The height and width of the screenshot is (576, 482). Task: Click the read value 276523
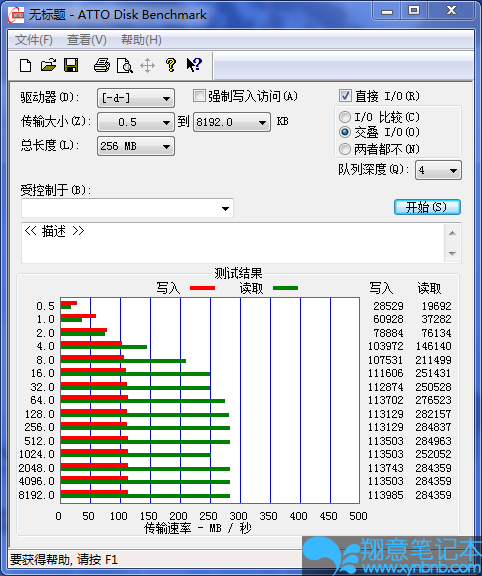(x=434, y=400)
